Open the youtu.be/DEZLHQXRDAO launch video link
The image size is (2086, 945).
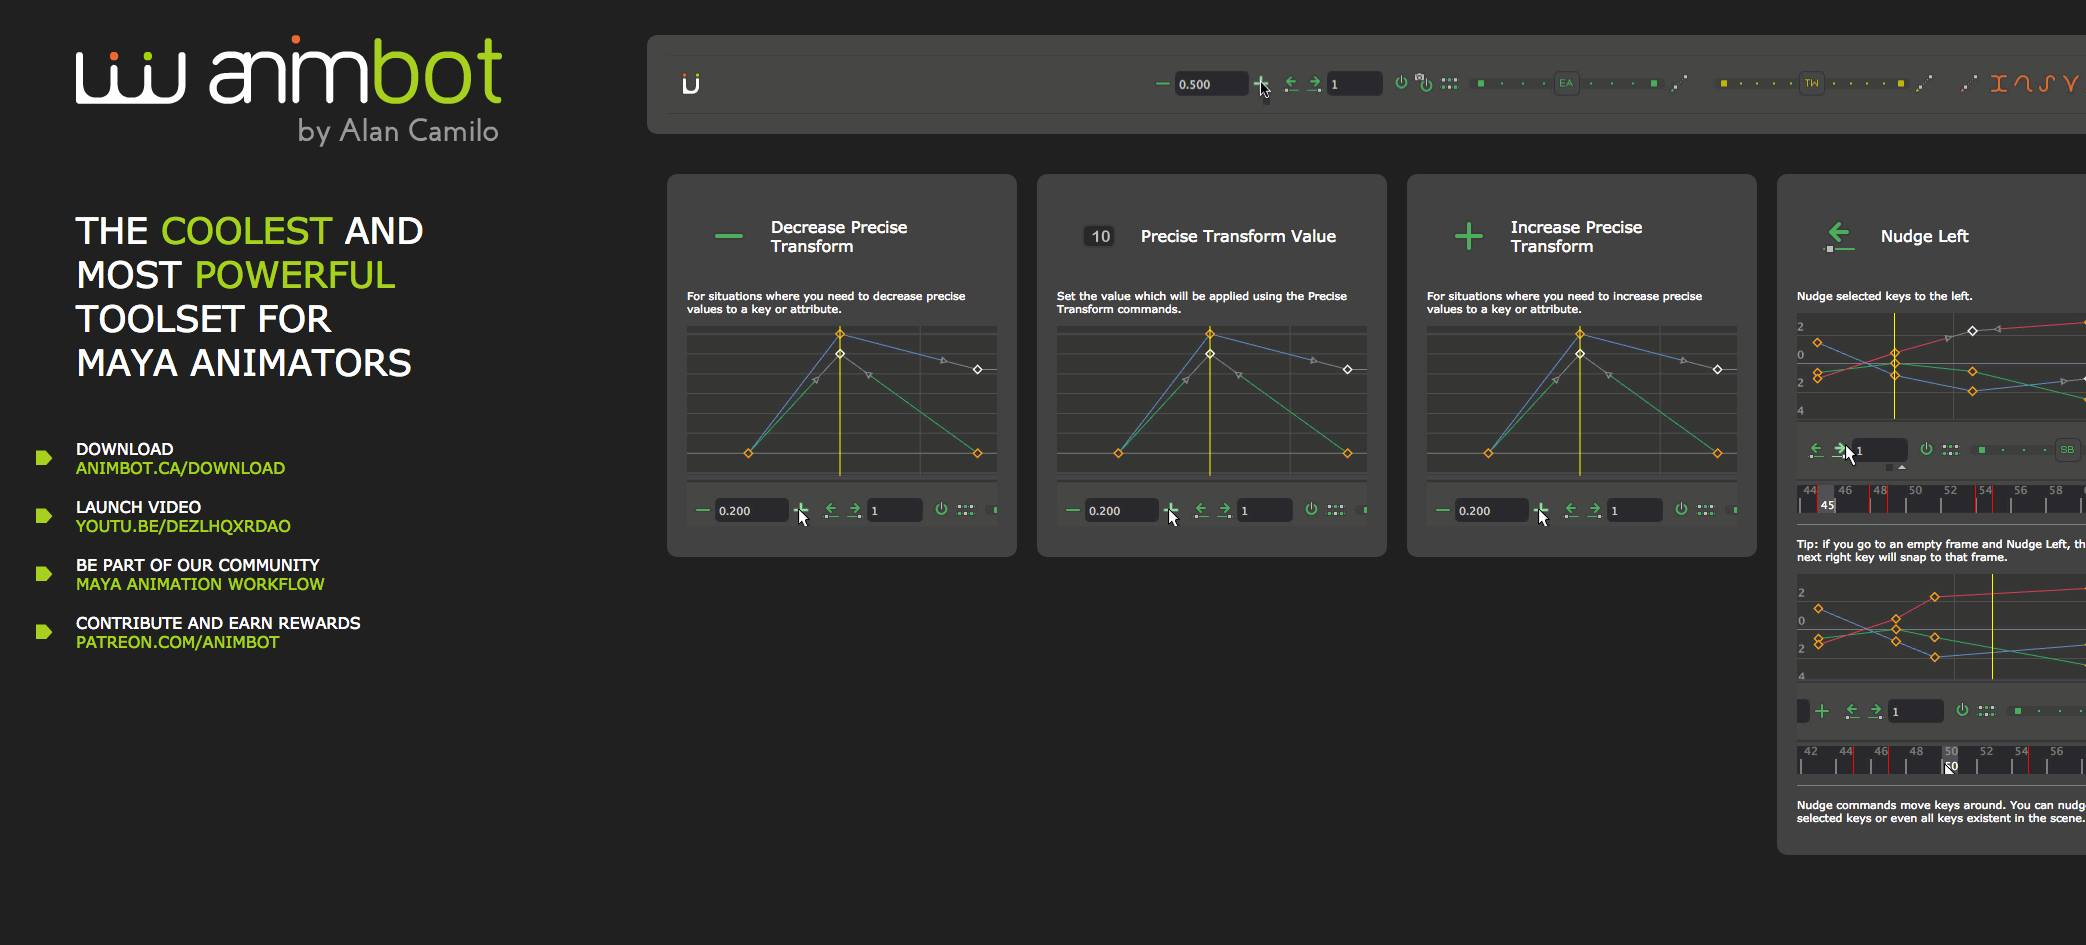point(183,526)
